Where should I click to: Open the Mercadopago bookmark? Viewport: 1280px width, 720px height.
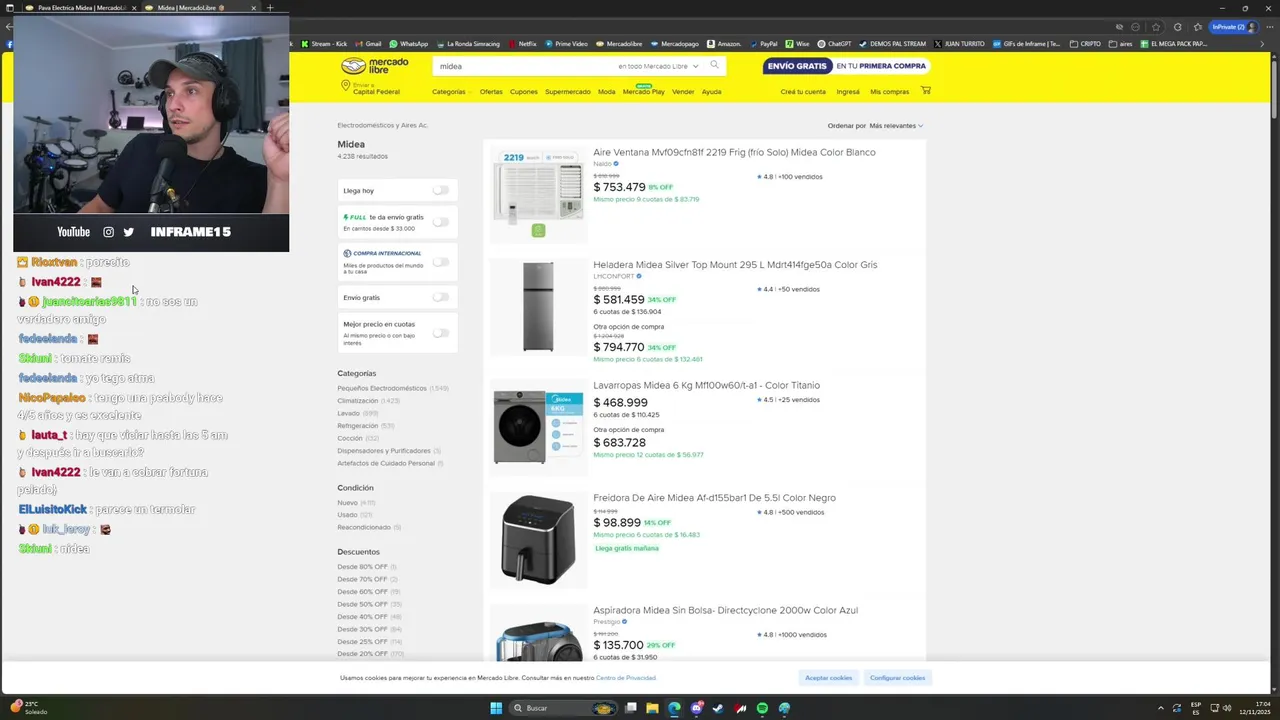pyautogui.click(x=674, y=44)
